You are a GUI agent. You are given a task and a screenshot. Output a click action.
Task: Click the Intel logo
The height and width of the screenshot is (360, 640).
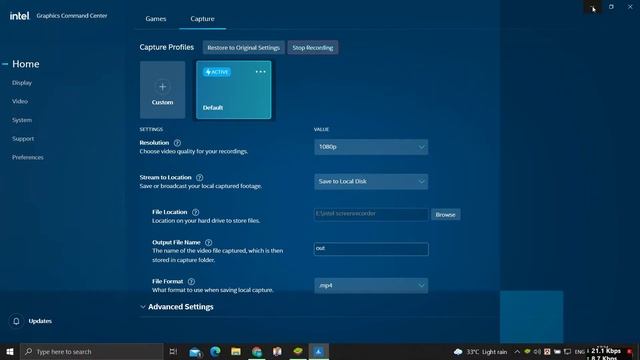click(20, 16)
